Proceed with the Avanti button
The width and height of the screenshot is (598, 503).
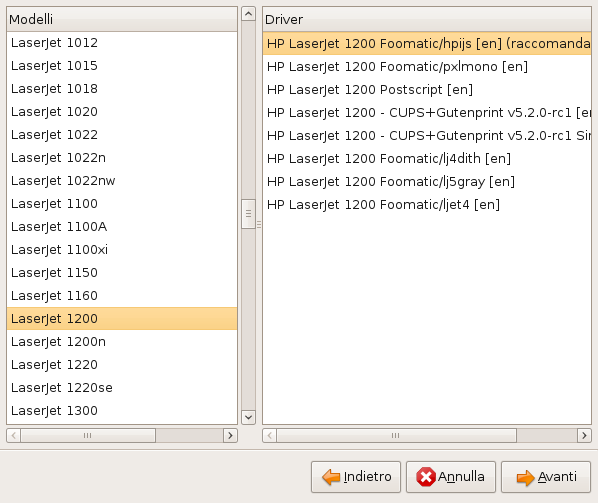[x=546, y=477]
